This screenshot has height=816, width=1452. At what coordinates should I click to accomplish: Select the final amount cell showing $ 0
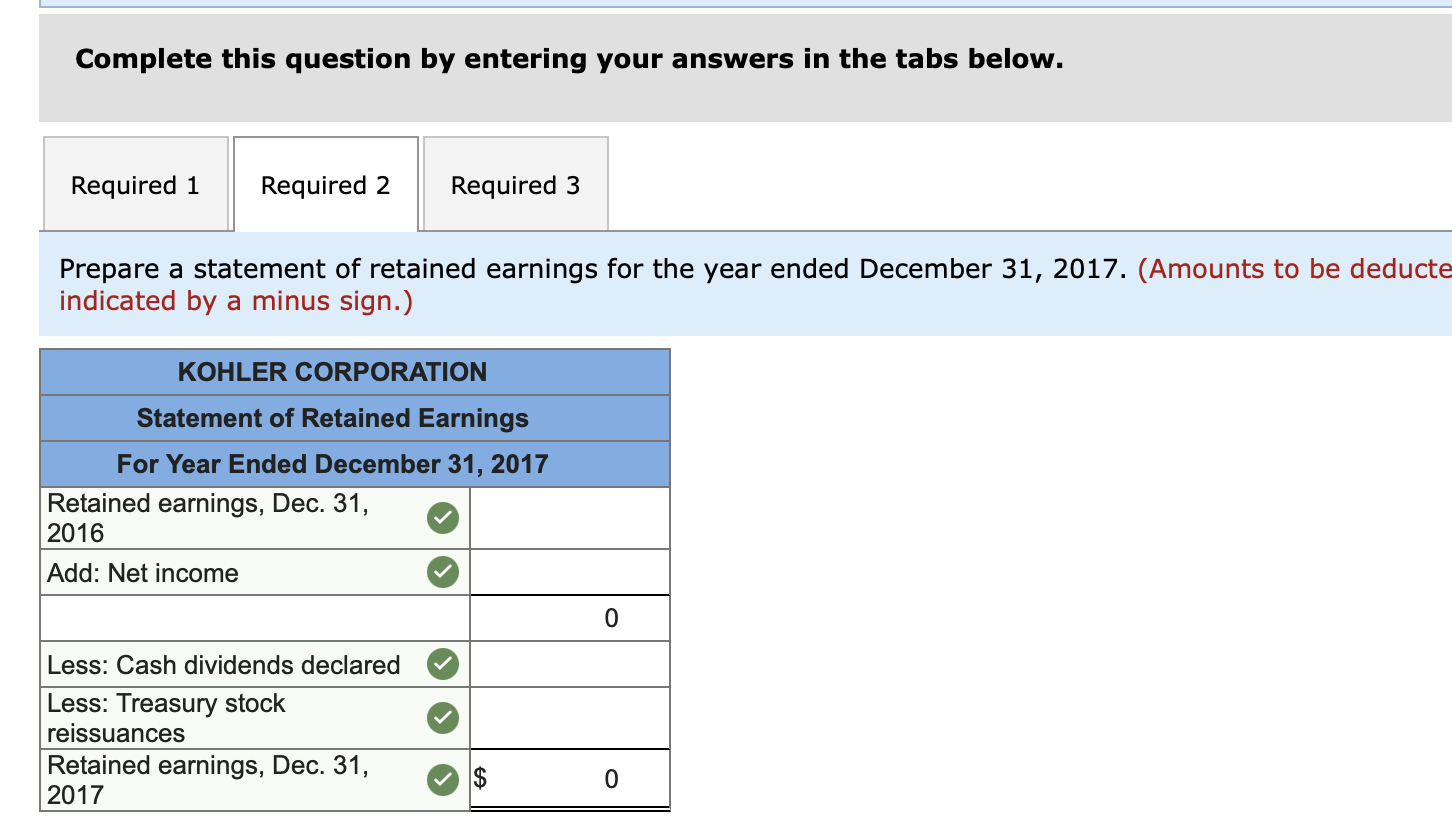(569, 778)
